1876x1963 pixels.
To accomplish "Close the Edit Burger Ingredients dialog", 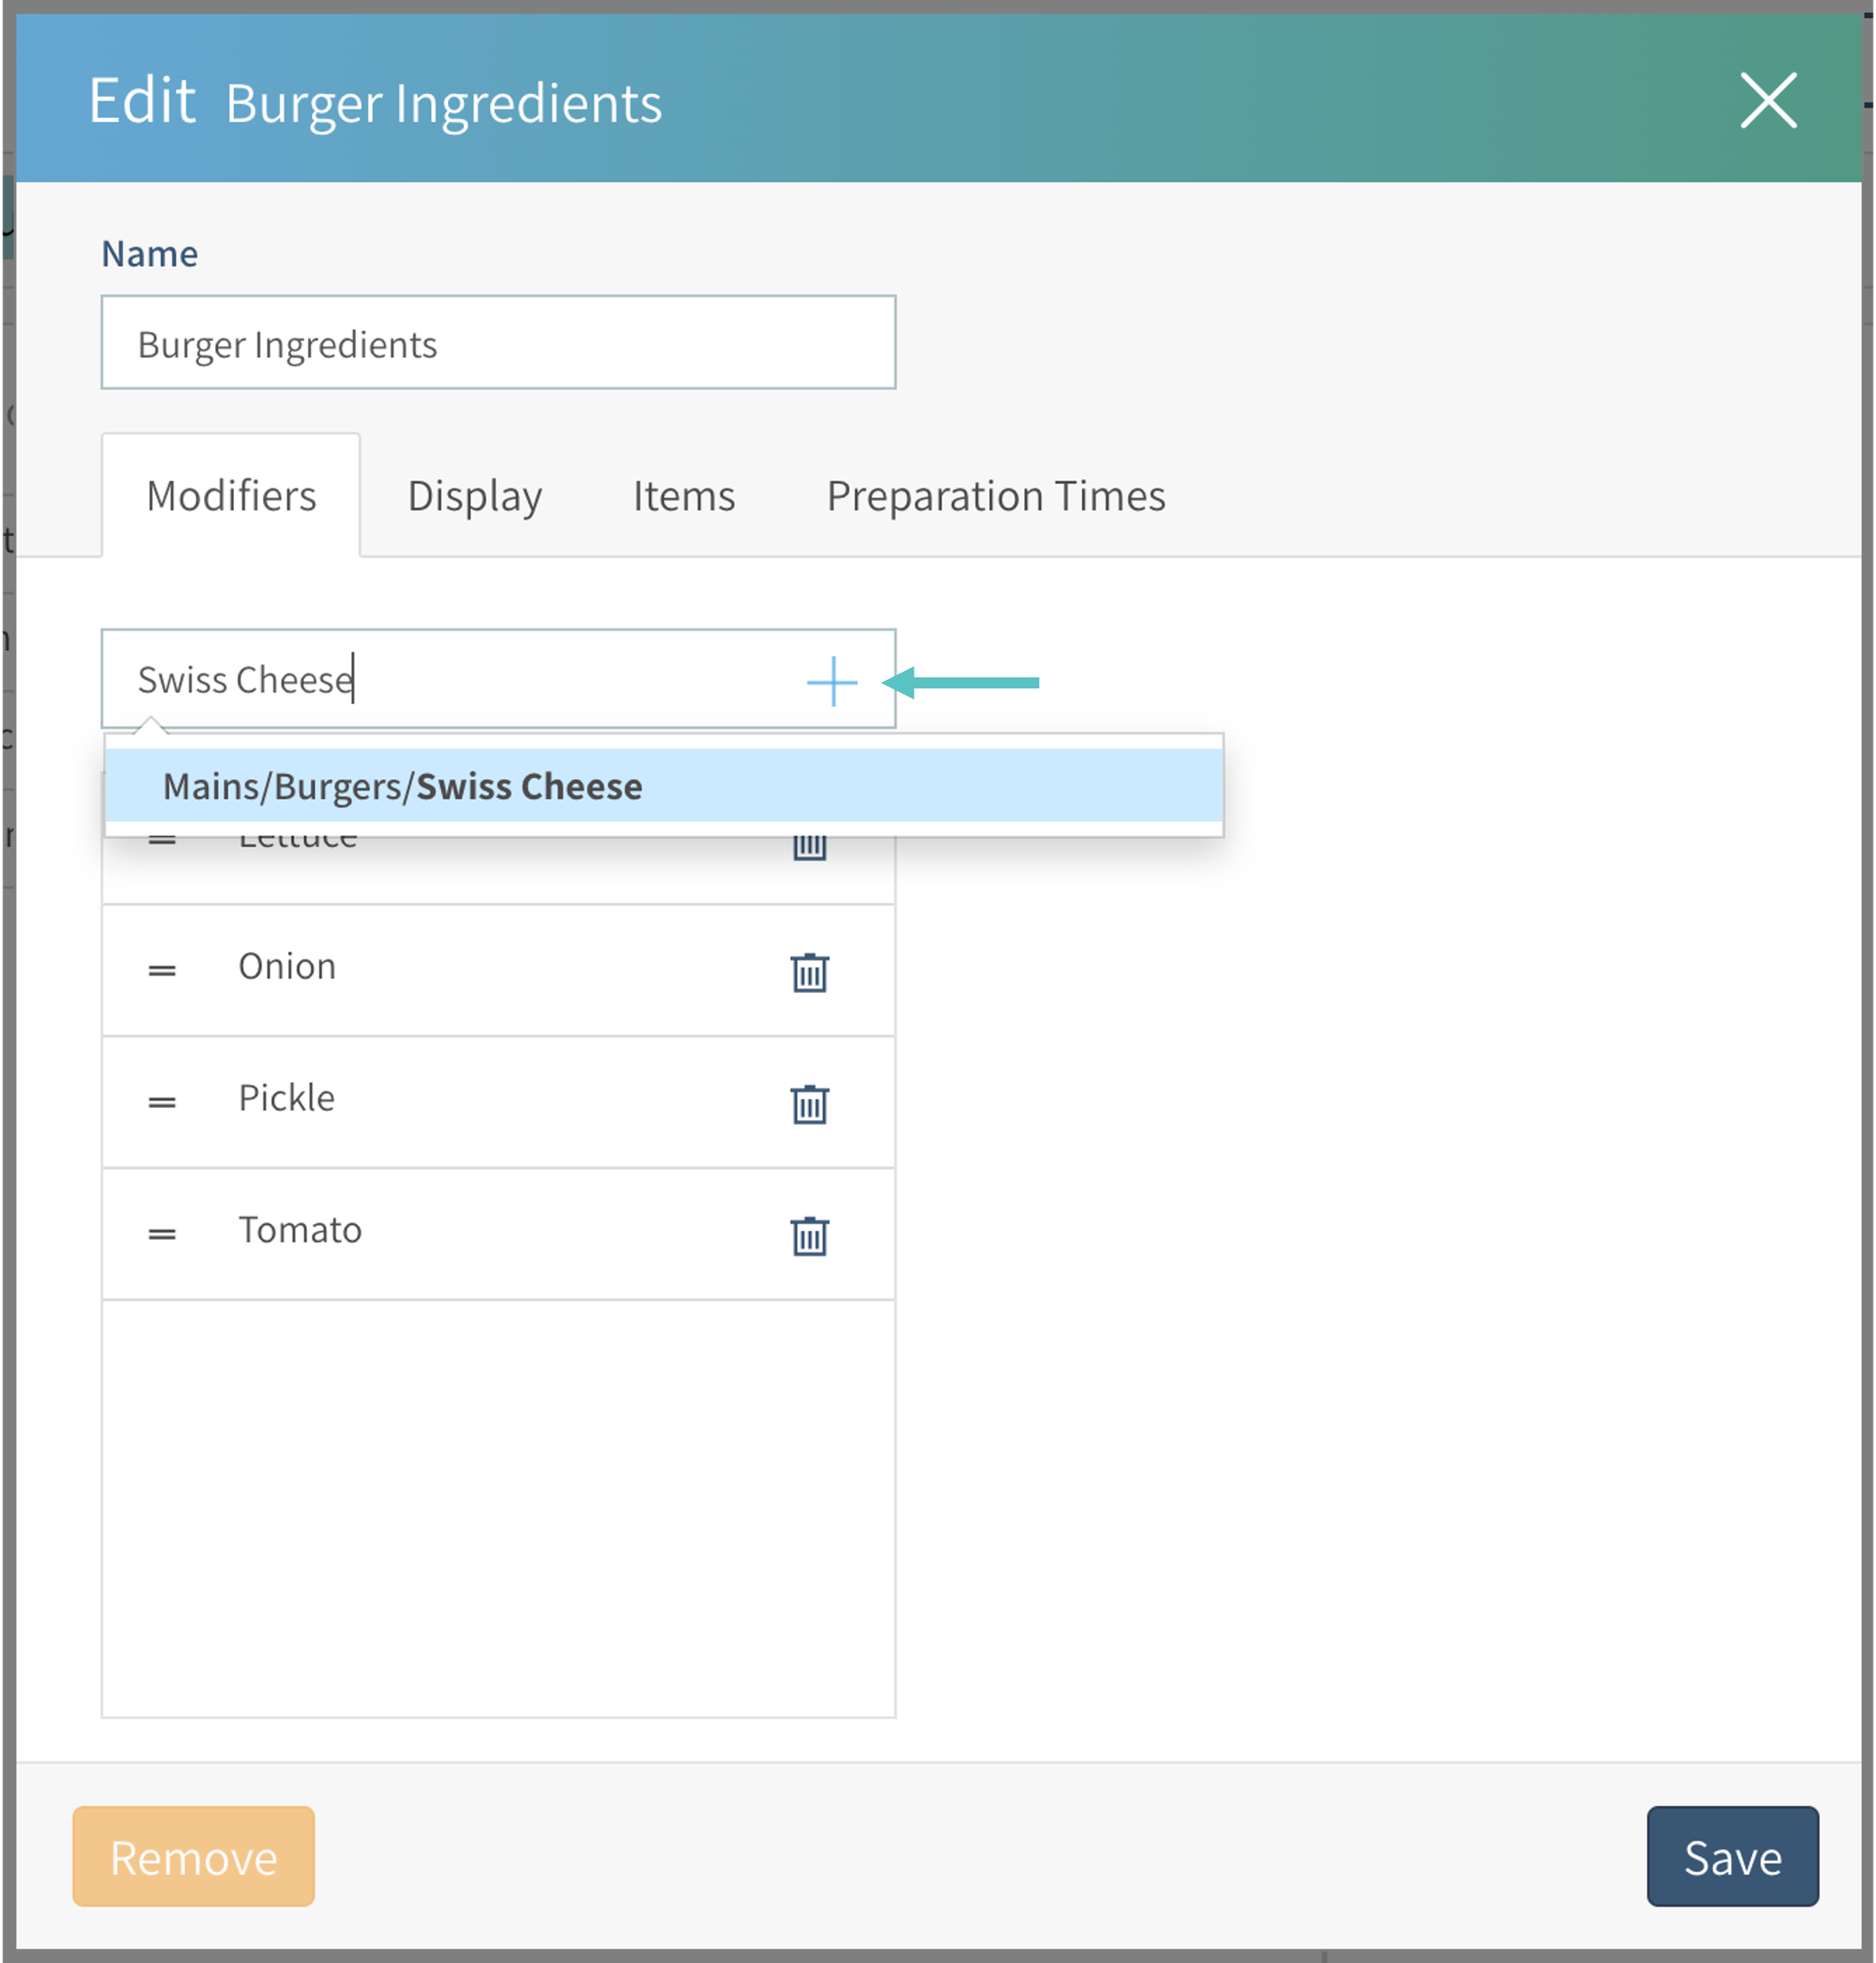I will point(1767,100).
